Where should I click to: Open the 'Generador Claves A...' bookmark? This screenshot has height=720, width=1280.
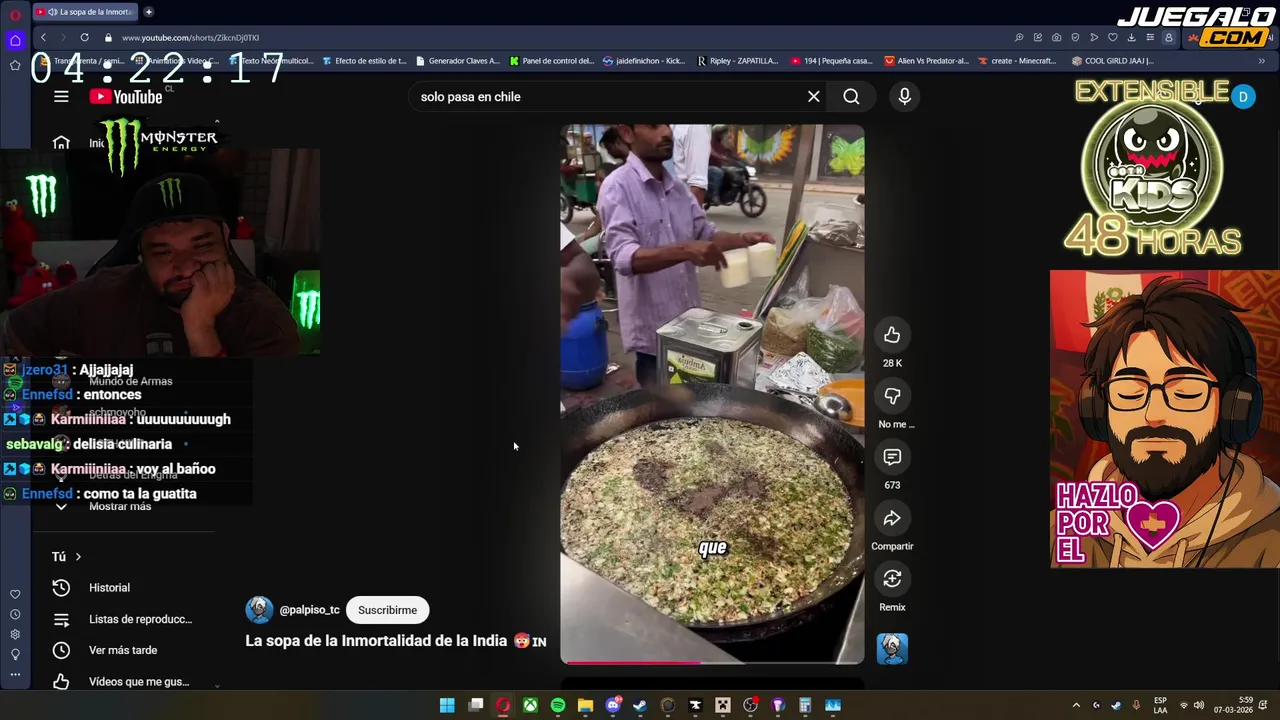click(457, 61)
